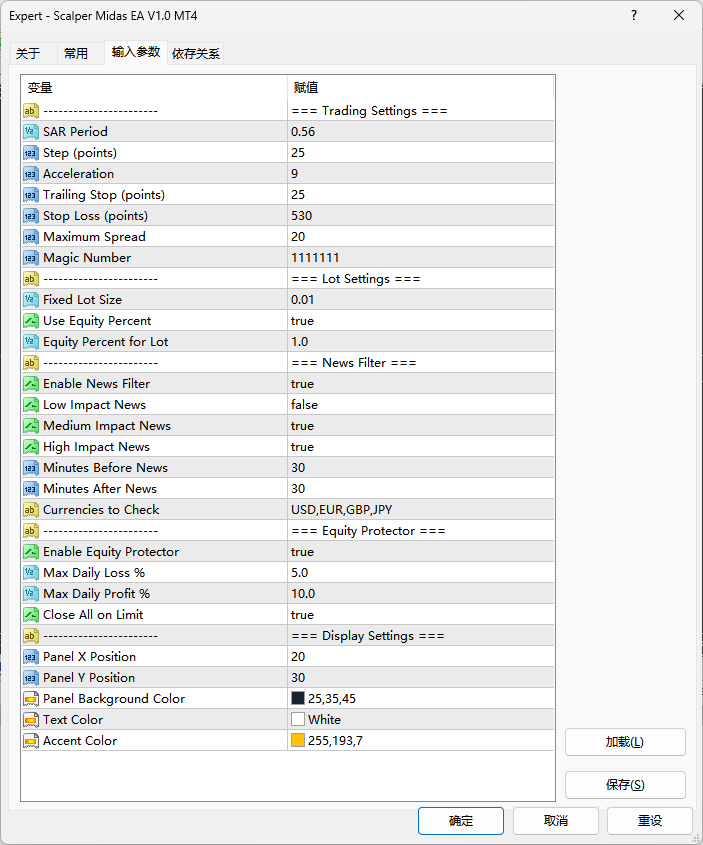Screen dimensions: 703x845
Task: Click the string icon beside Currencies to Check
Action: 30,510
